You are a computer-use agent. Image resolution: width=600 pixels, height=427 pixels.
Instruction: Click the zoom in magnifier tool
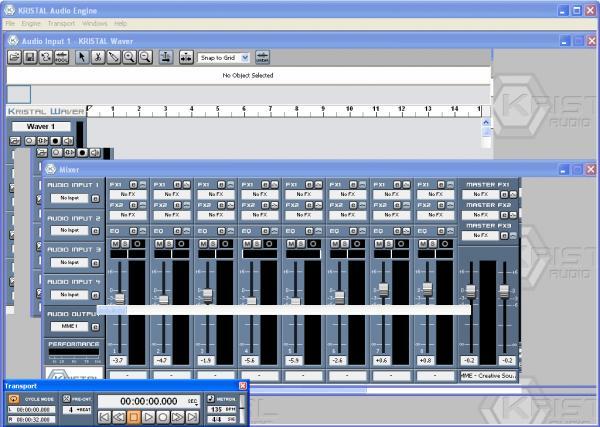click(129, 58)
